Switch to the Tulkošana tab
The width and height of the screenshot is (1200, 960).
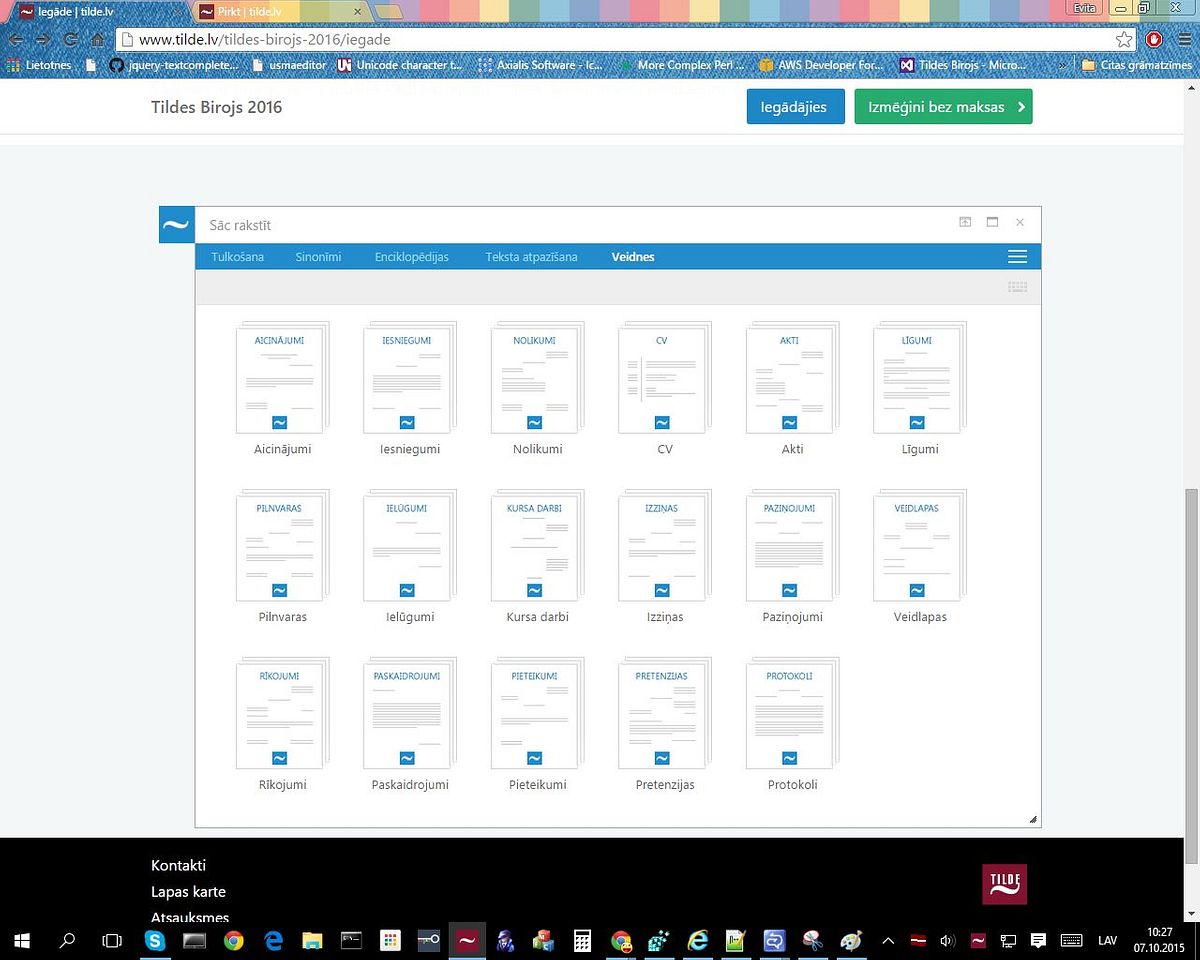[x=238, y=257]
